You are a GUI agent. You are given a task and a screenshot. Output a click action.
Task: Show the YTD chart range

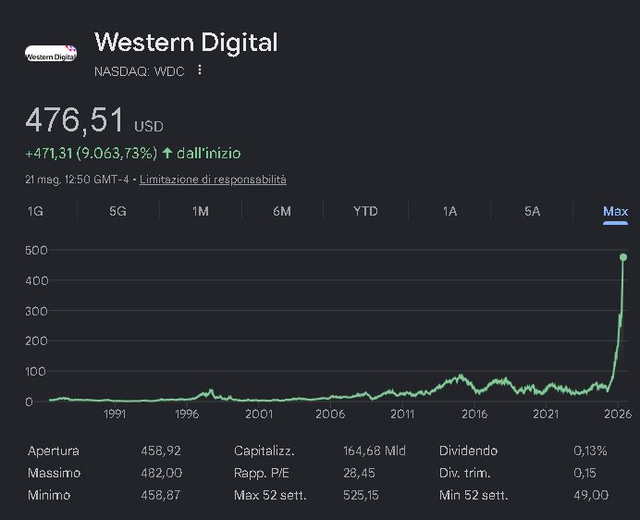(365, 211)
